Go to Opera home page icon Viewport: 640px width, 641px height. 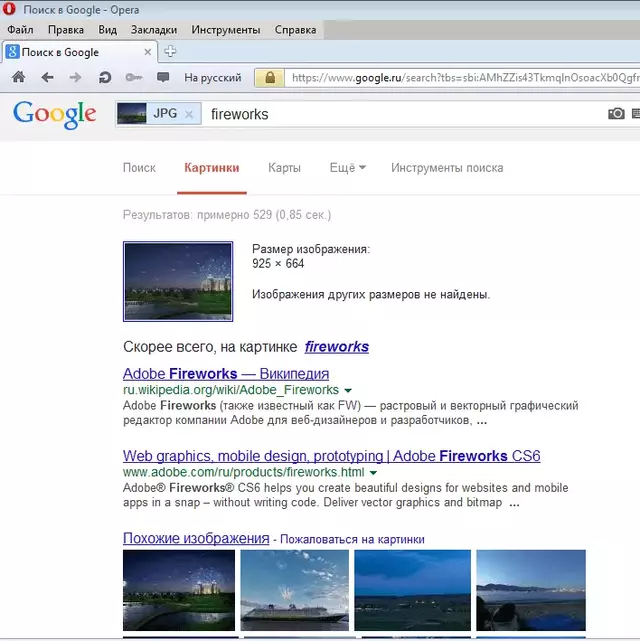pyautogui.click(x=18, y=77)
